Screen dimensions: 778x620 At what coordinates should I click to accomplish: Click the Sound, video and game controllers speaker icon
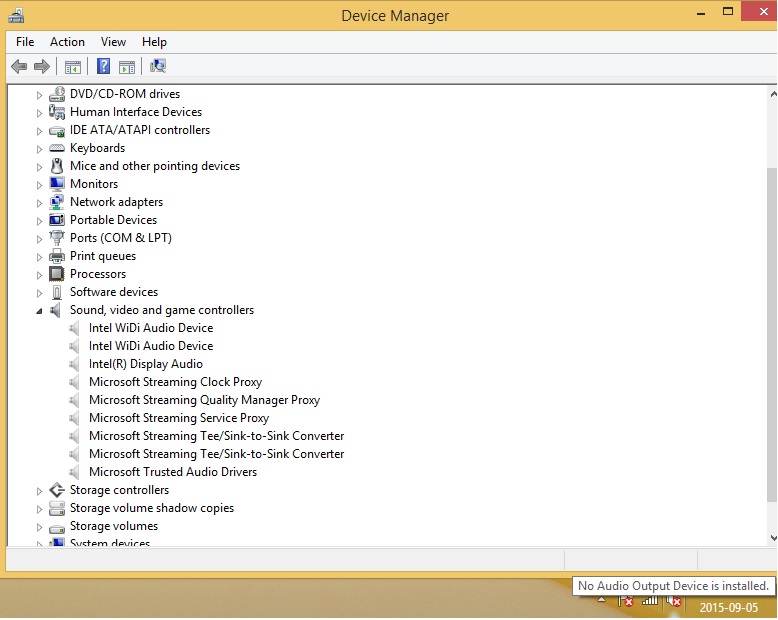tap(56, 310)
